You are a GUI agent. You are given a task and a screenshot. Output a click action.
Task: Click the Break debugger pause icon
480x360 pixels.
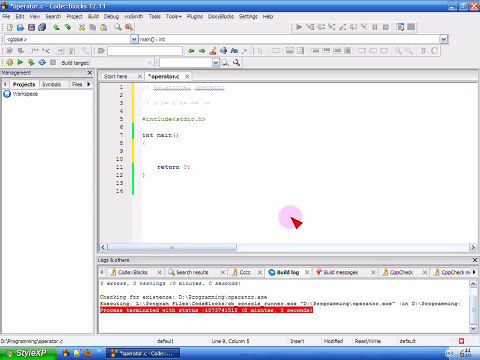click(x=375, y=27)
